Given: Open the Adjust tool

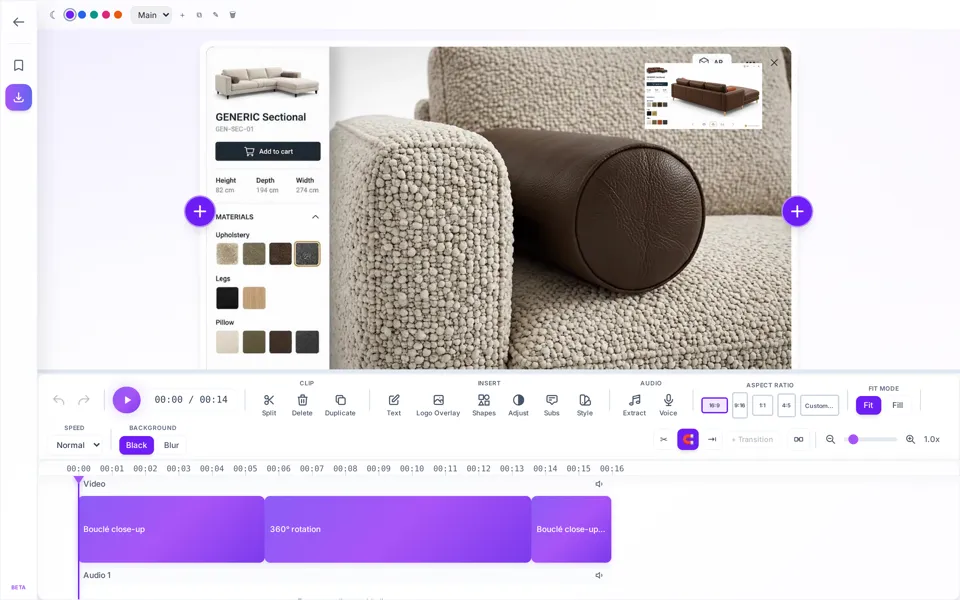Looking at the screenshot, I should pos(518,405).
